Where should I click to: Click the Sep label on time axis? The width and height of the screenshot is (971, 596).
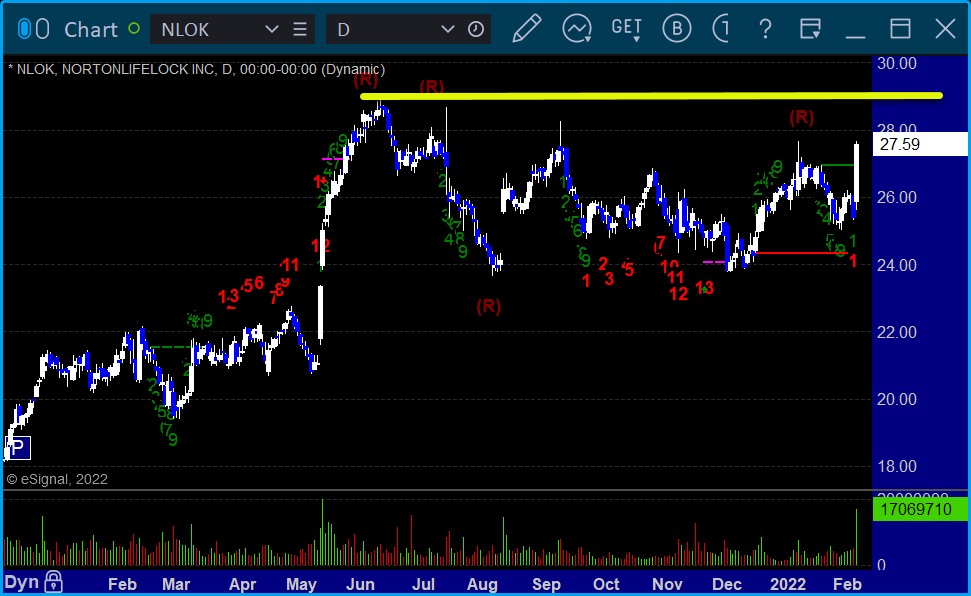pyautogui.click(x=546, y=584)
